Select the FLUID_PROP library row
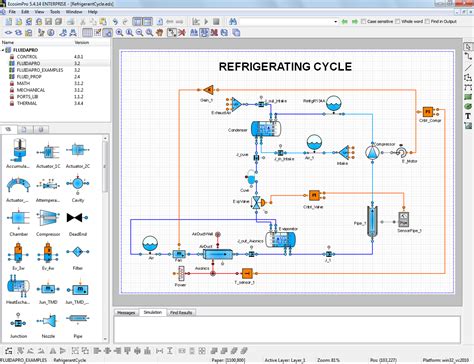Screen dimensions: 474x364 55,77
